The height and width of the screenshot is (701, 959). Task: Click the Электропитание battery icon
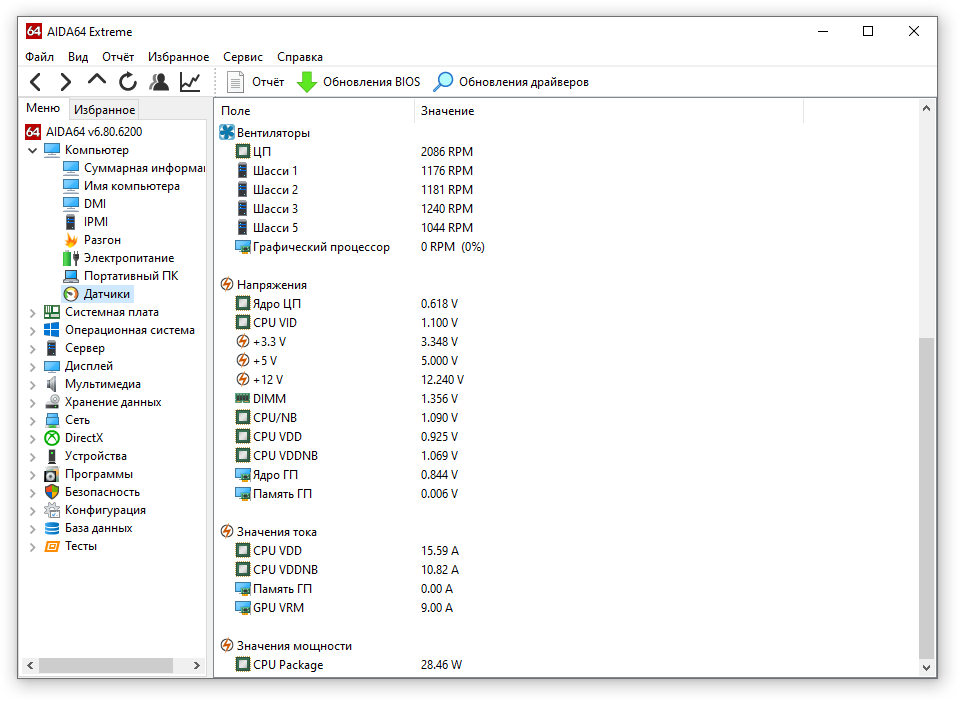(71, 258)
